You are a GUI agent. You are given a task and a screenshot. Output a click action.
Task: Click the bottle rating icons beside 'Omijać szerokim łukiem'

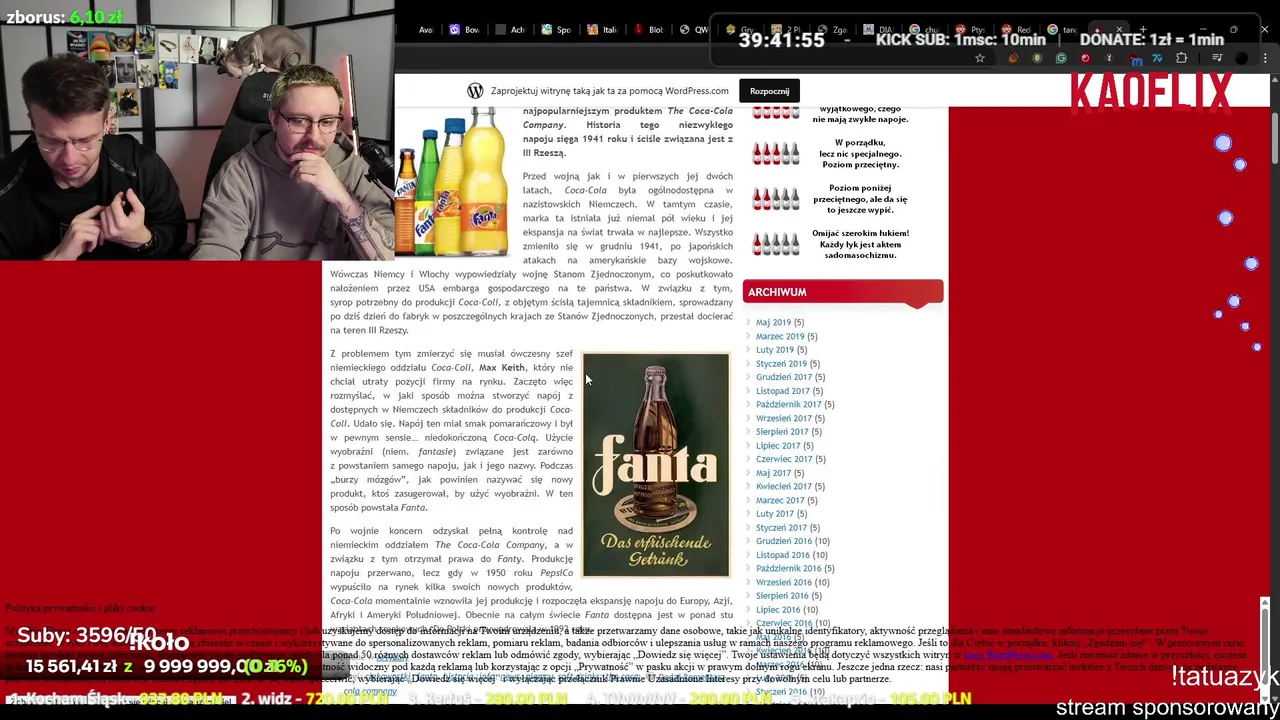click(776, 244)
